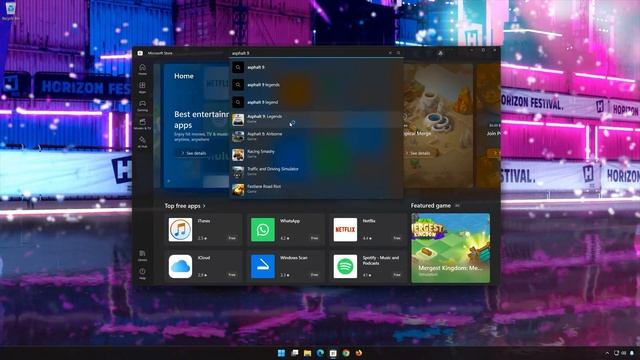640x360 pixels.
Task: Expand Top free apps list
Action: (x=185, y=206)
